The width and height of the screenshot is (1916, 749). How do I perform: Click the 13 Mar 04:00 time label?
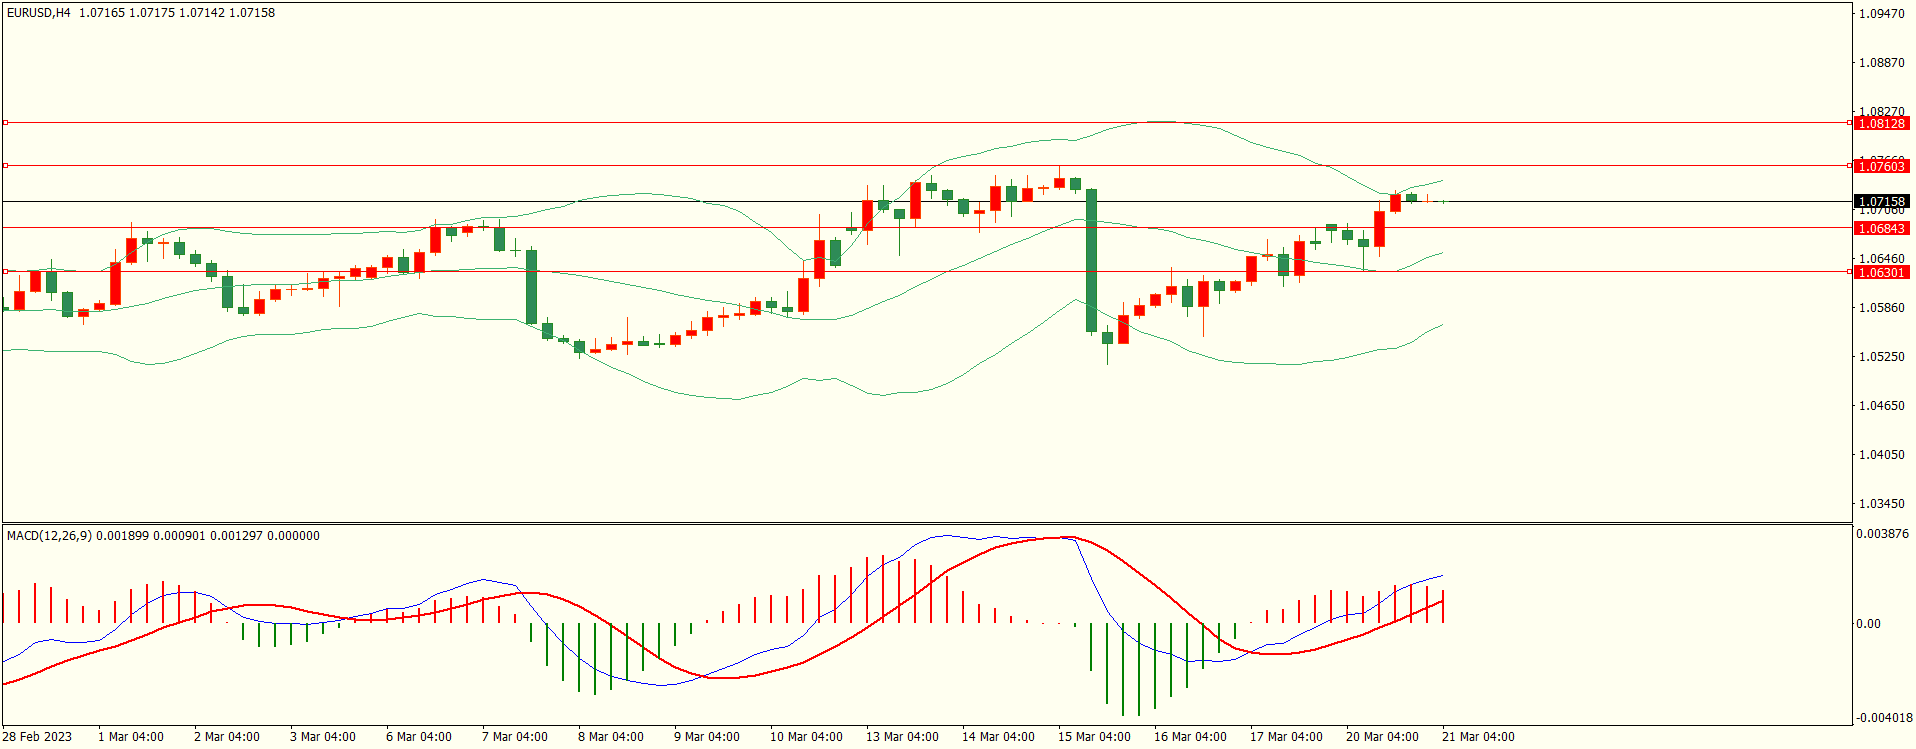pos(902,737)
